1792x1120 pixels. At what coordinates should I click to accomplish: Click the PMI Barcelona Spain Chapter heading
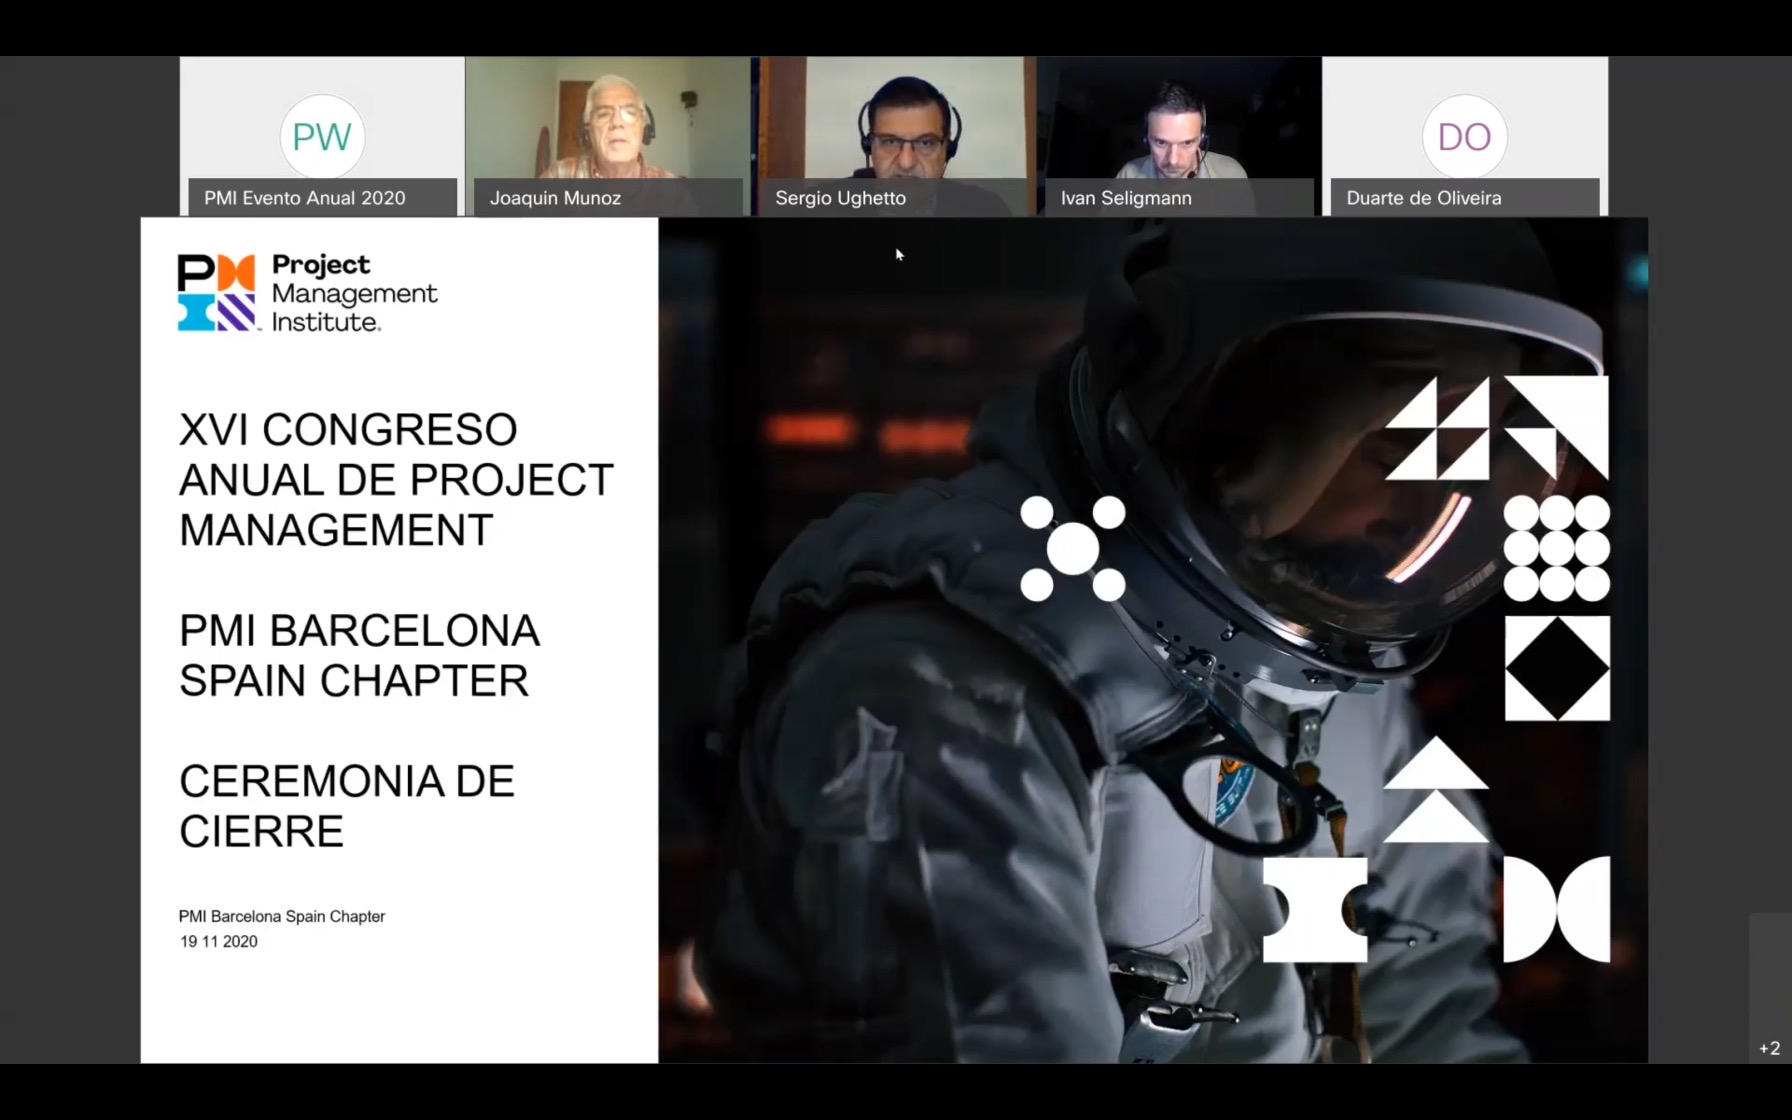[x=359, y=656]
